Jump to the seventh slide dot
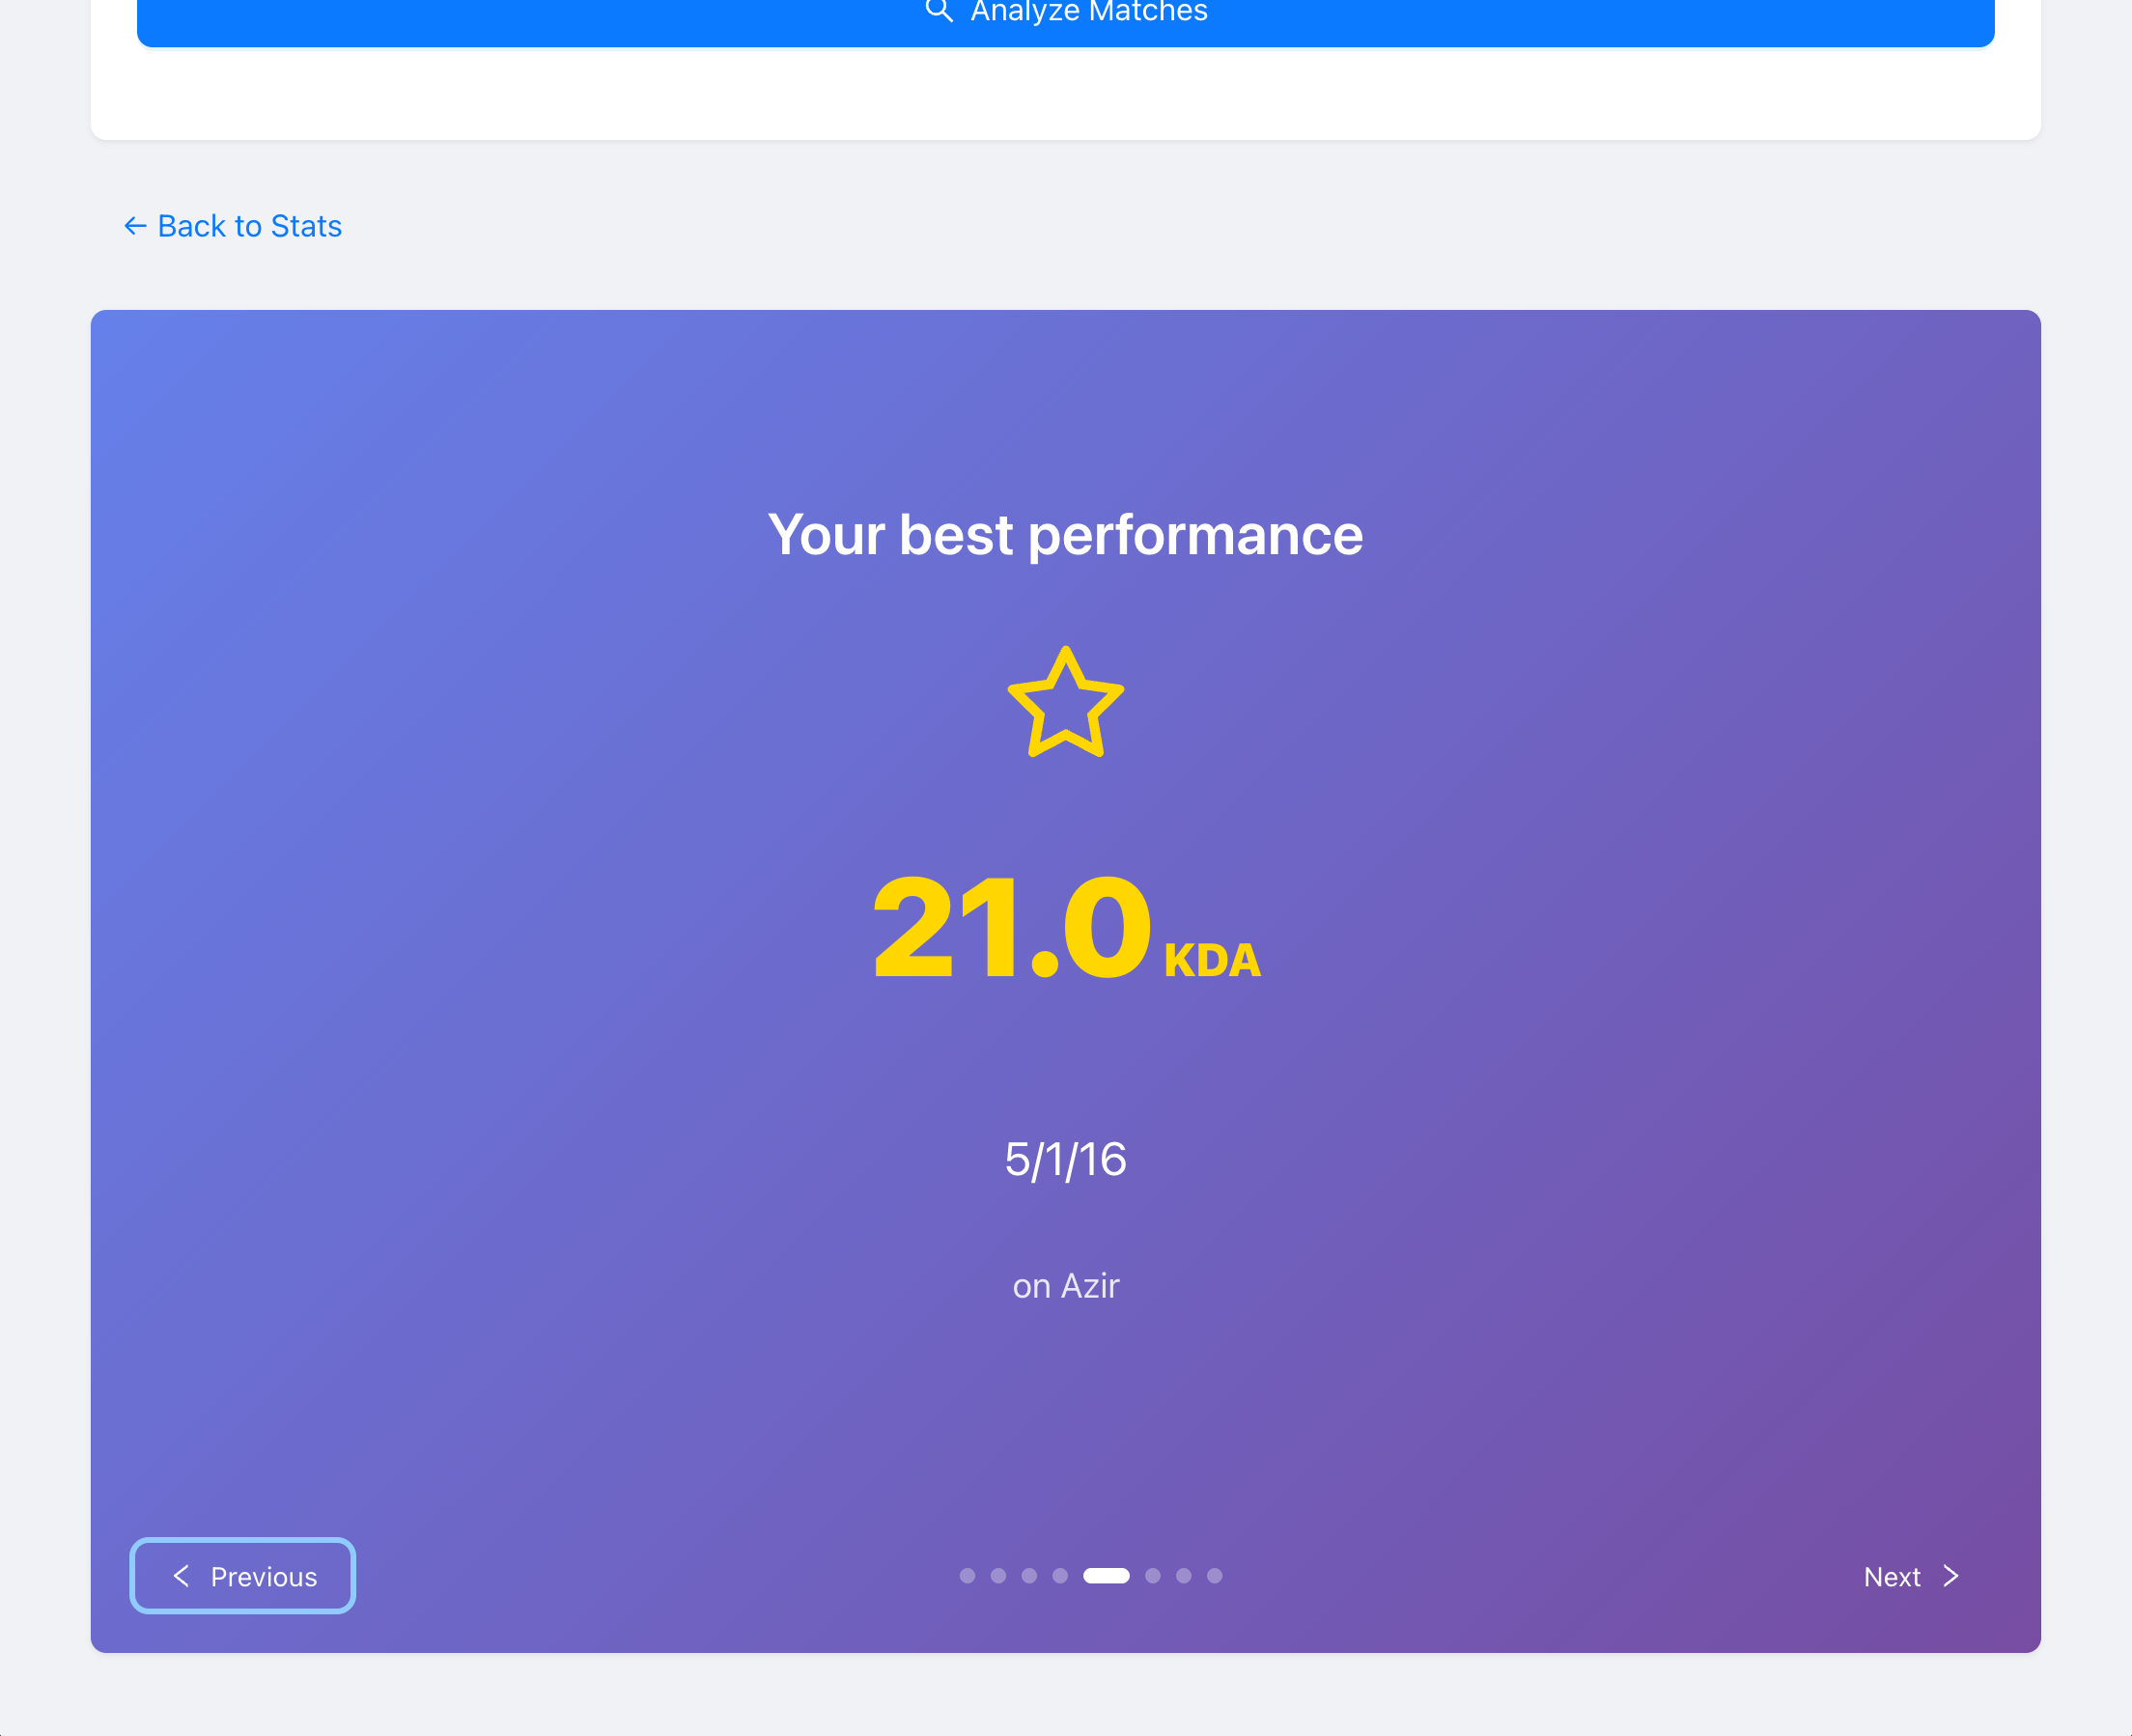This screenshot has width=2132, height=1736. (x=1184, y=1576)
